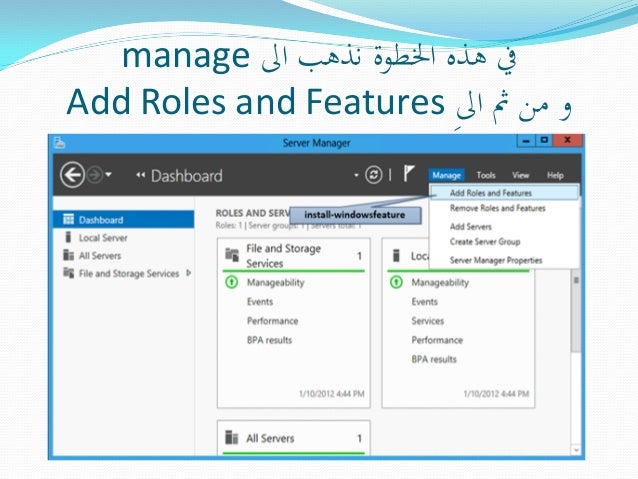The image size is (638, 479).
Task: Maximize the Server Manager window
Action: click(544, 140)
